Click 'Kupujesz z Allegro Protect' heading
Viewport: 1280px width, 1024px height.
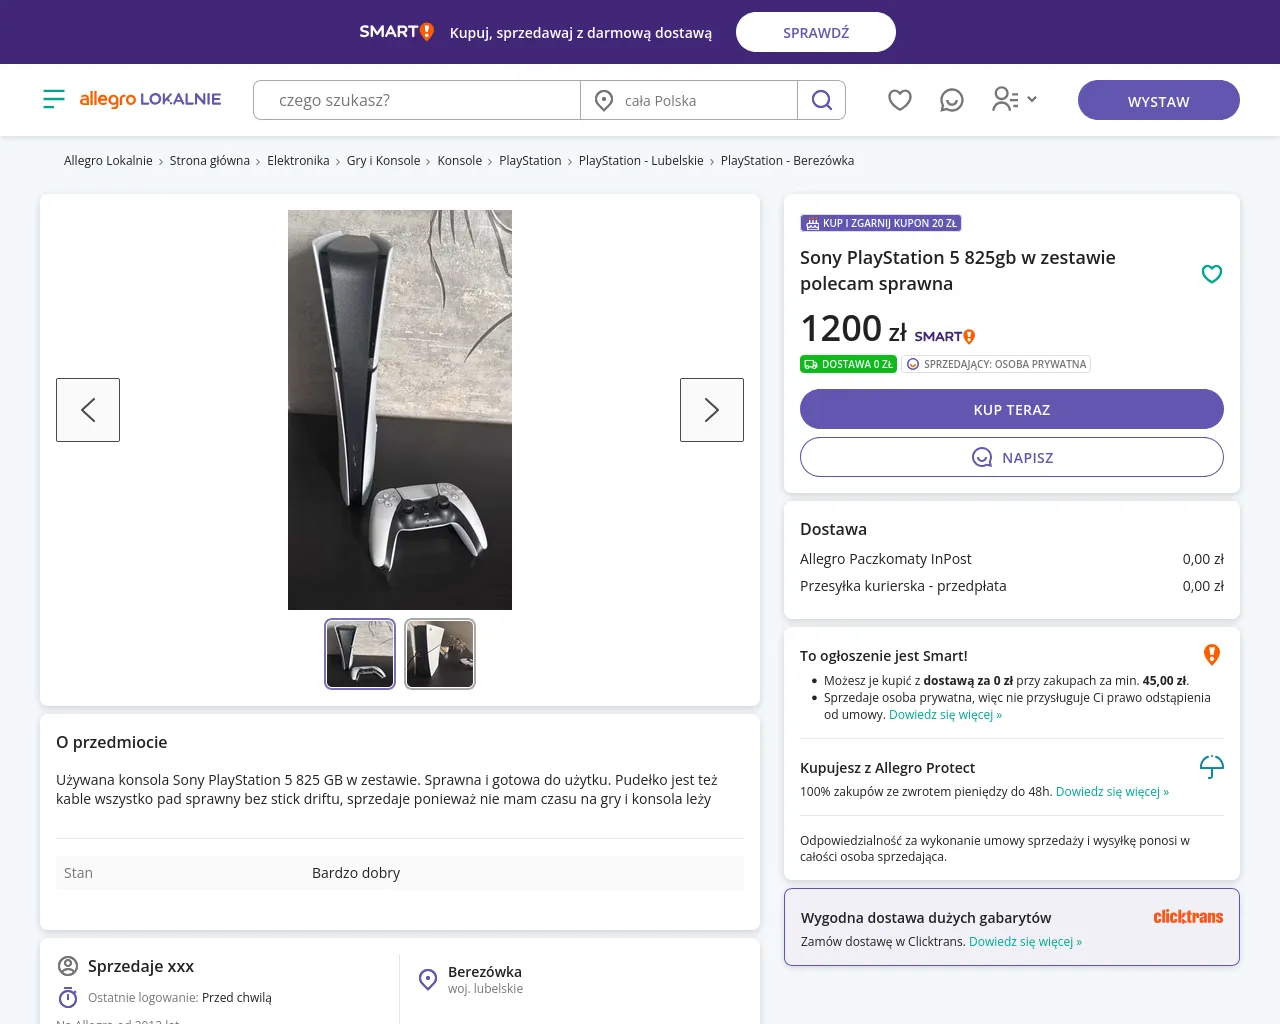pos(887,768)
